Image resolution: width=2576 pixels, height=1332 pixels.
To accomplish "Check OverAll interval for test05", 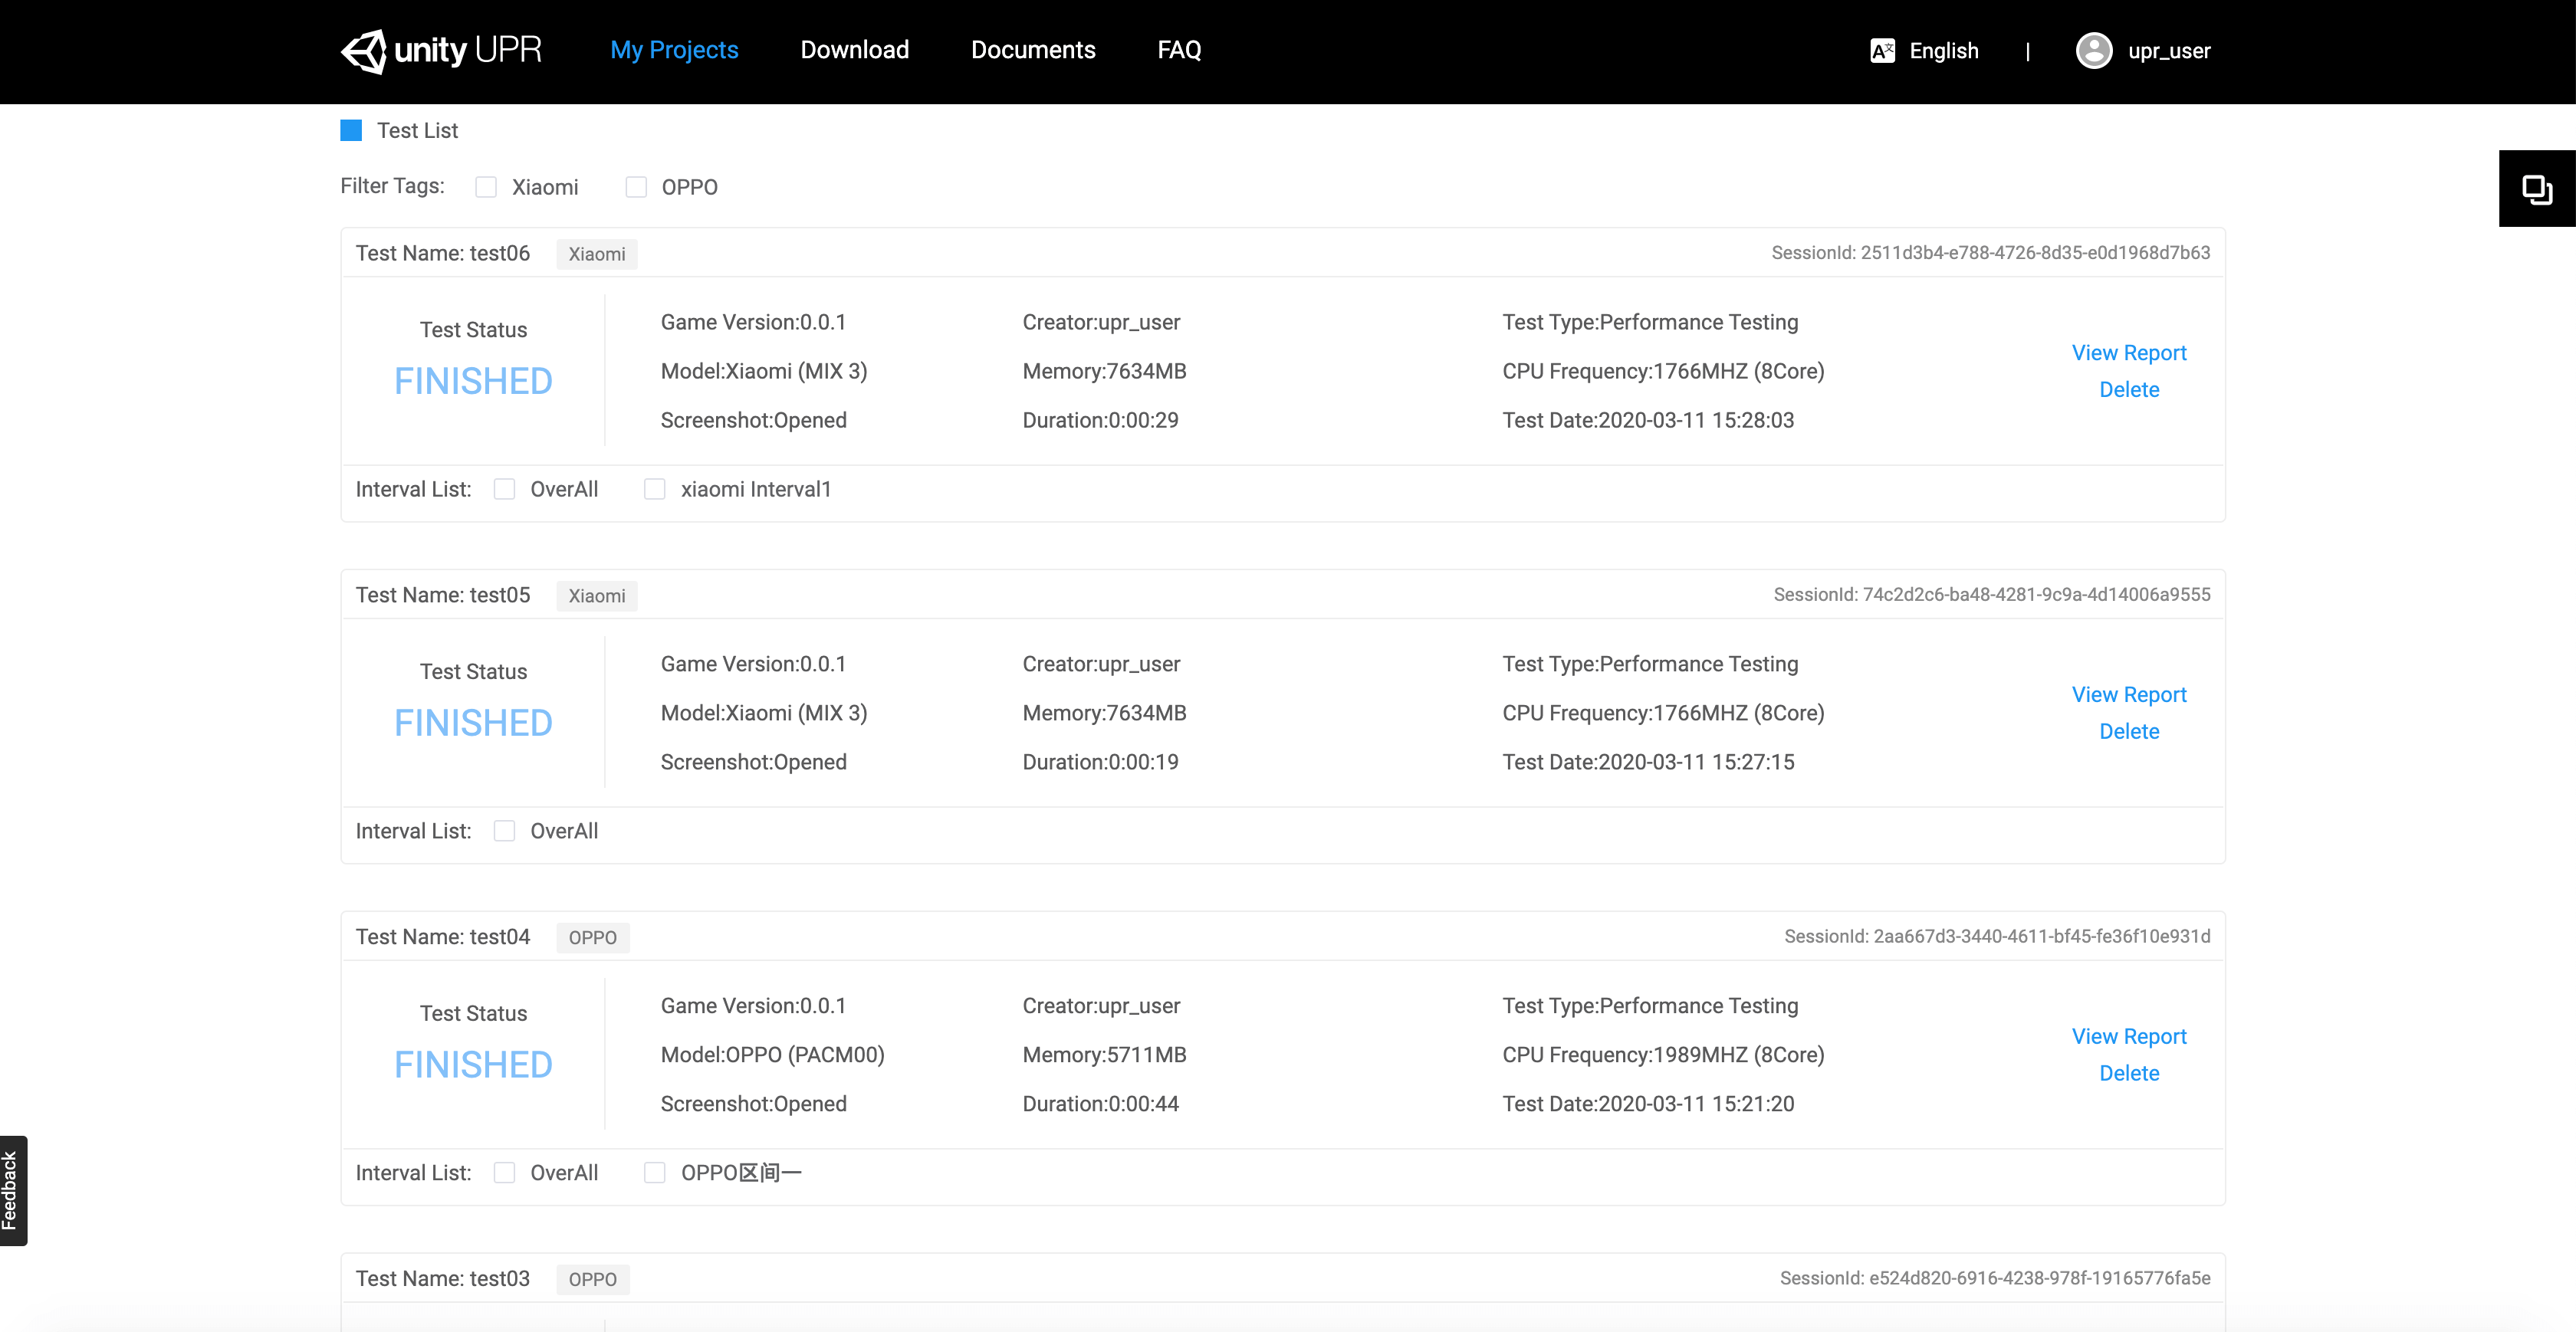I will coord(505,831).
